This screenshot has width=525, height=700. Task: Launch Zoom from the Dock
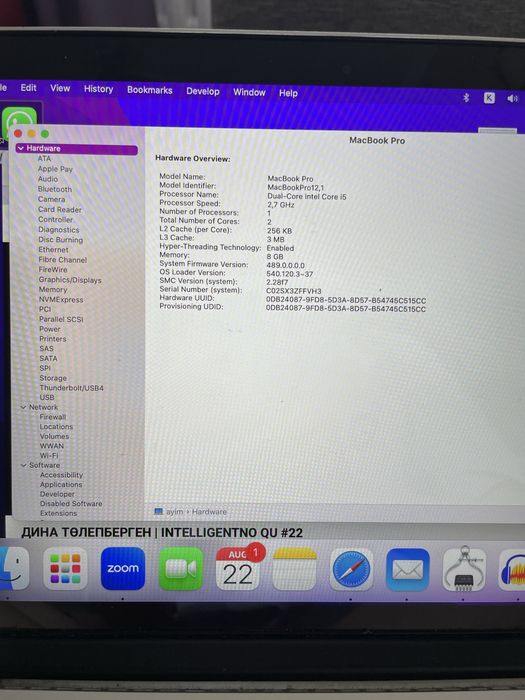tap(123, 568)
